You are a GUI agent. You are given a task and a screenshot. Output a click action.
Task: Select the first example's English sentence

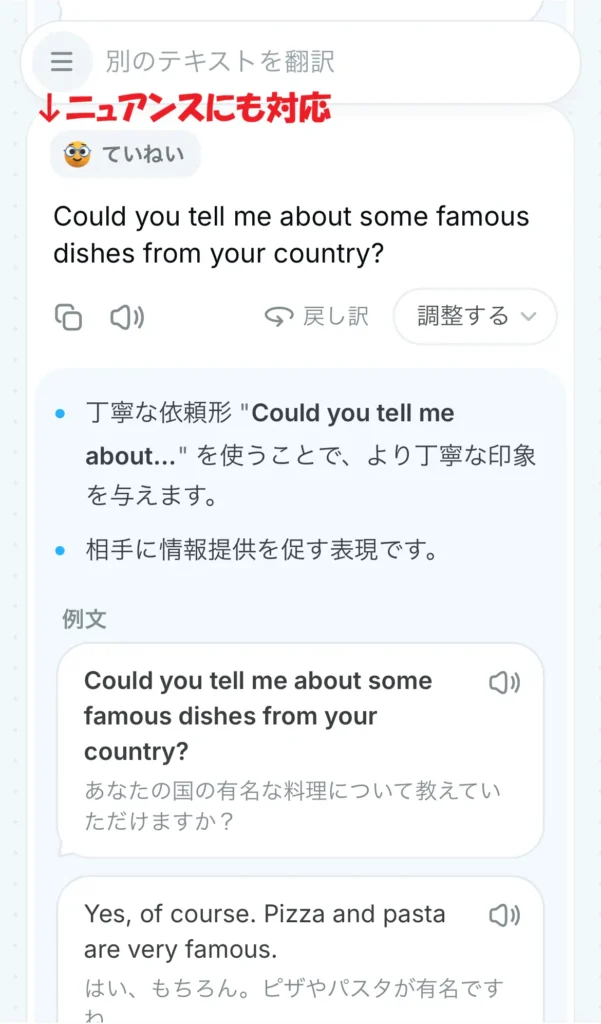[x=257, y=716]
